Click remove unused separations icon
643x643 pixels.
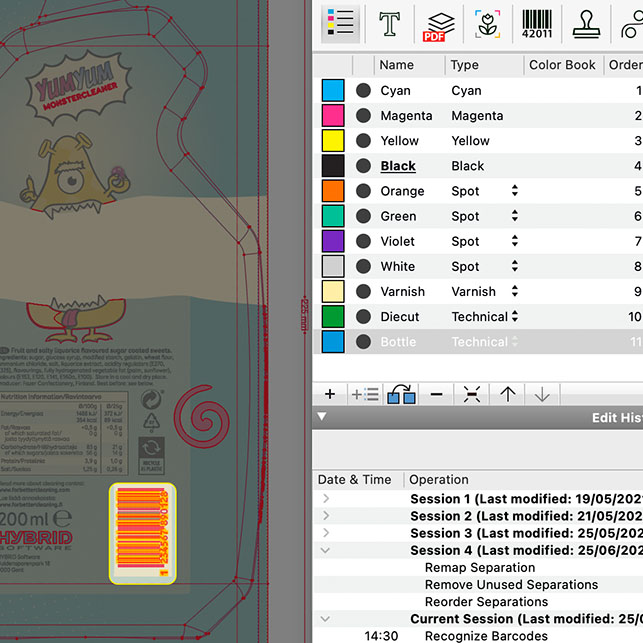click(472, 394)
